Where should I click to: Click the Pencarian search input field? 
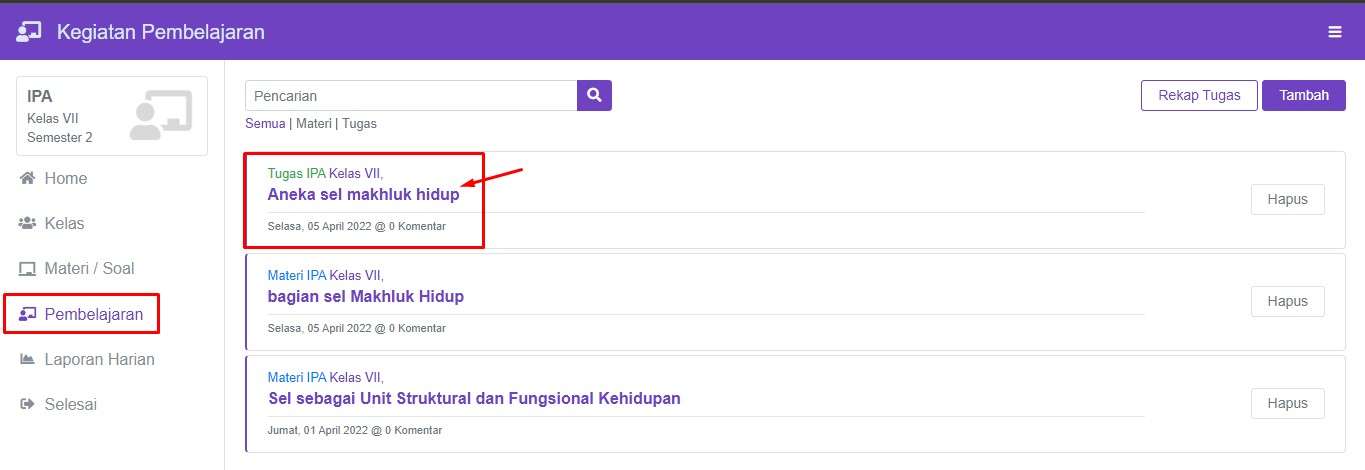click(x=410, y=96)
